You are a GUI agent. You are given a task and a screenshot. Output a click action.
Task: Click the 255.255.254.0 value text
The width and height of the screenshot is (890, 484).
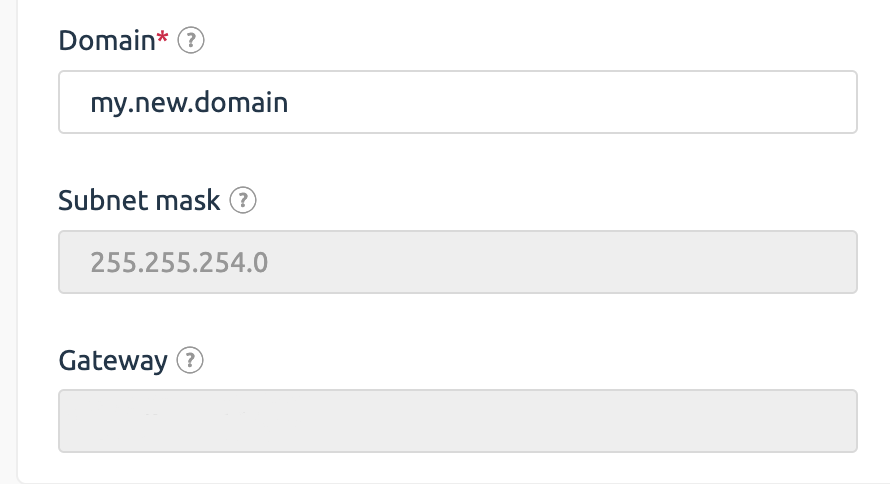(179, 263)
